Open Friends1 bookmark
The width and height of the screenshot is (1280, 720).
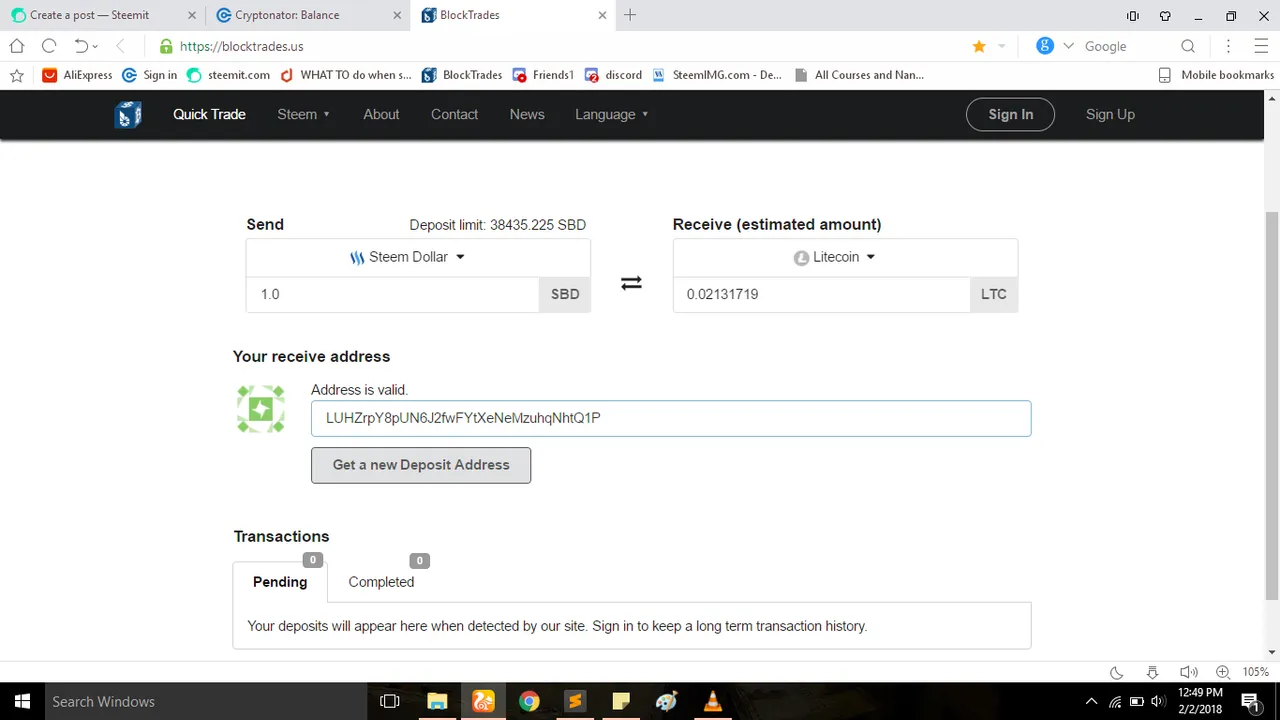pyautogui.click(x=543, y=75)
